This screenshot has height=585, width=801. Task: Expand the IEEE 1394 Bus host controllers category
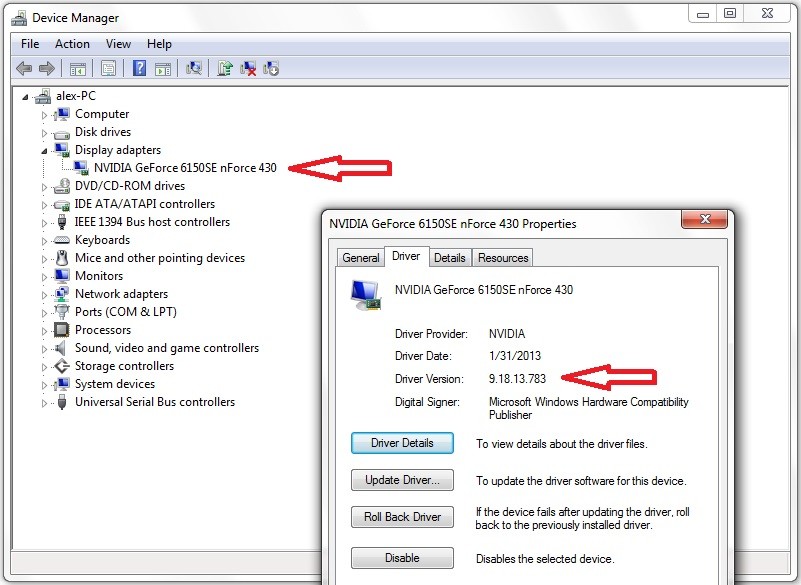[x=44, y=223]
